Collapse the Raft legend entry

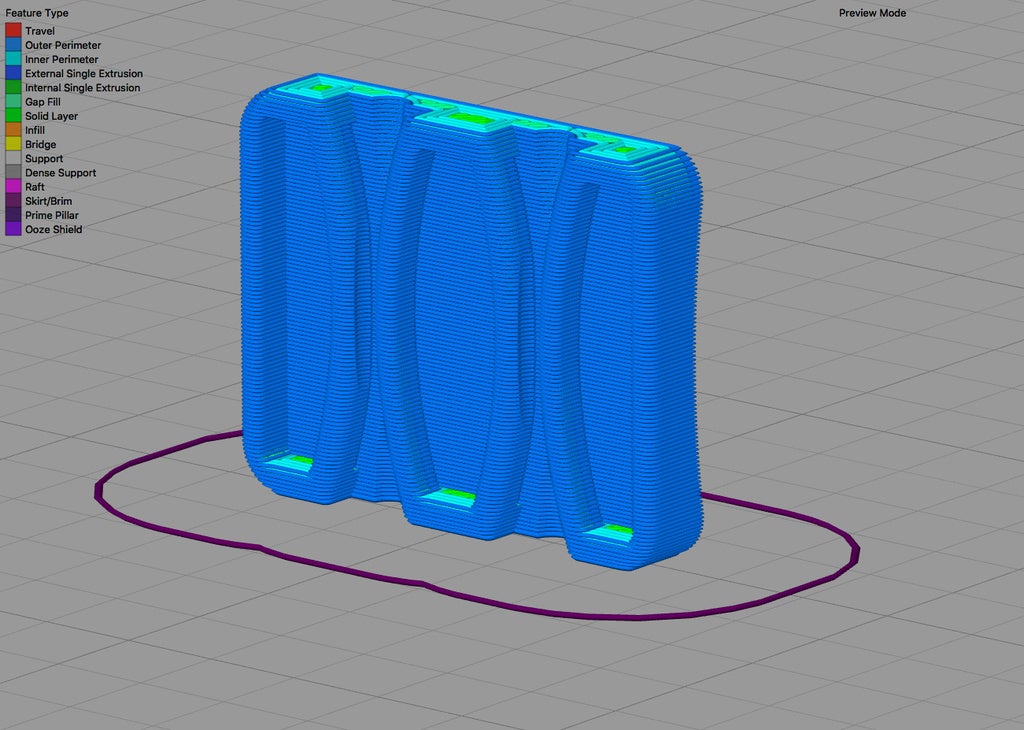(x=11, y=186)
